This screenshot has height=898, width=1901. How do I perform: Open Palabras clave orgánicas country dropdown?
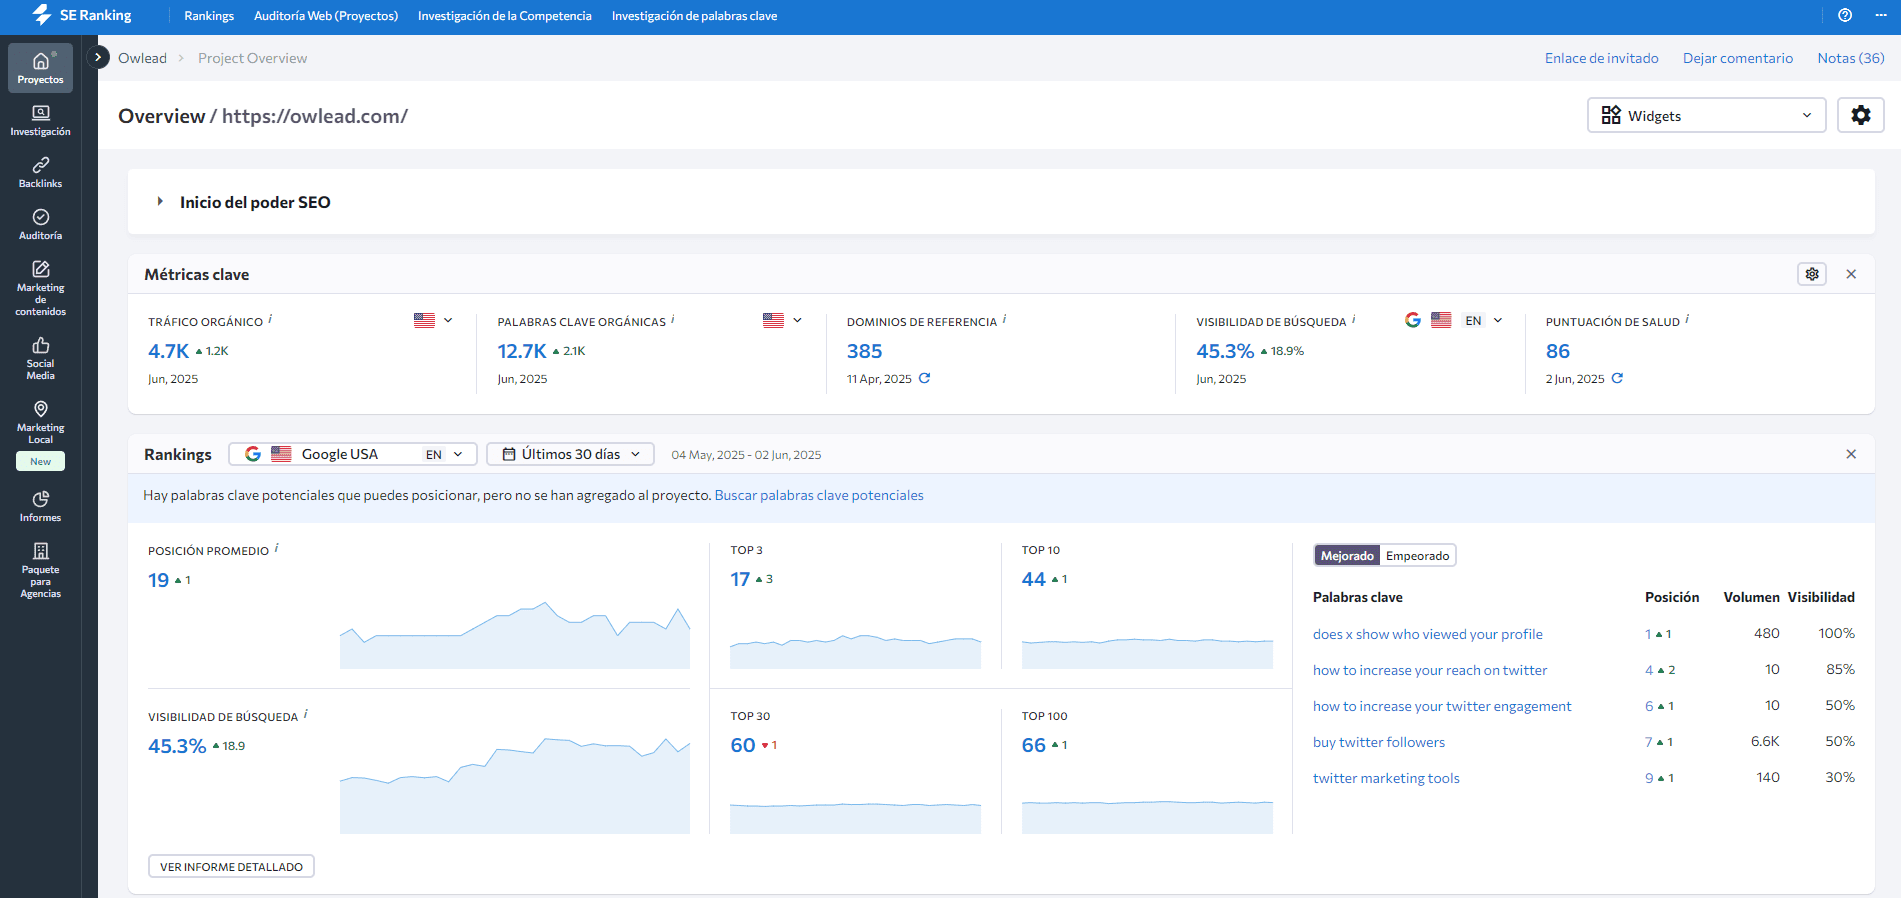[x=782, y=320]
